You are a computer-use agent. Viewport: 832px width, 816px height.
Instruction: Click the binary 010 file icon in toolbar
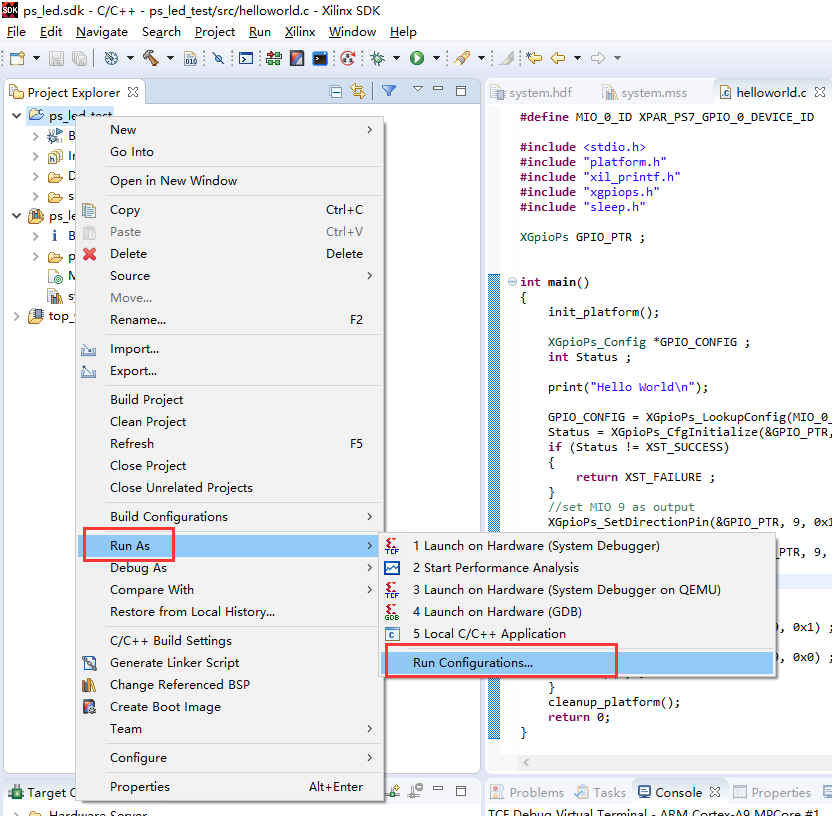[190, 58]
